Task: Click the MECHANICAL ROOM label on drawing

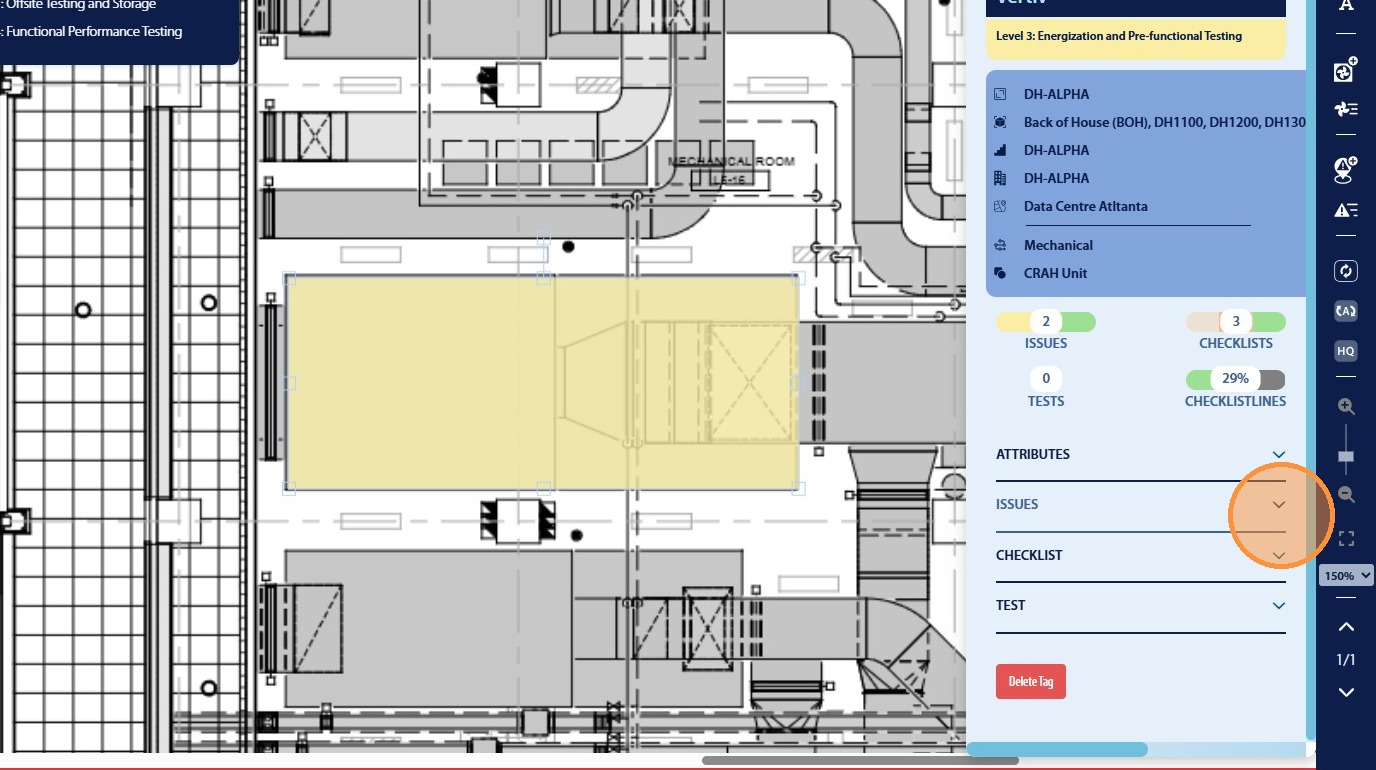Action: click(731, 161)
